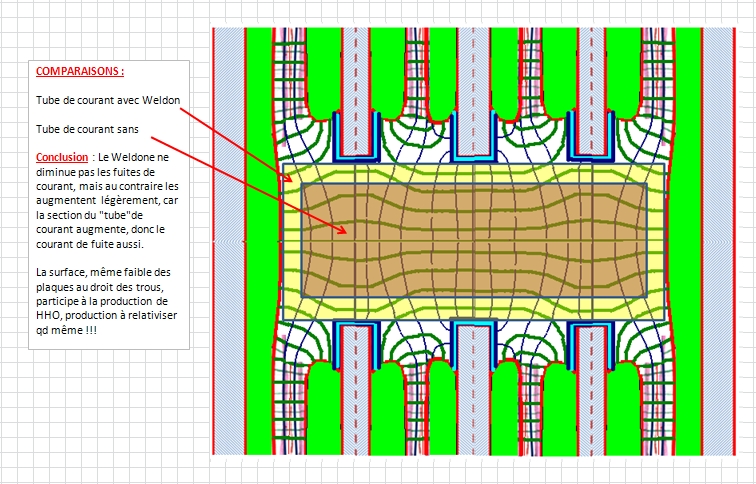Select the left hatched vertical strip
Screen dimensions: 756x484
(x=229, y=240)
